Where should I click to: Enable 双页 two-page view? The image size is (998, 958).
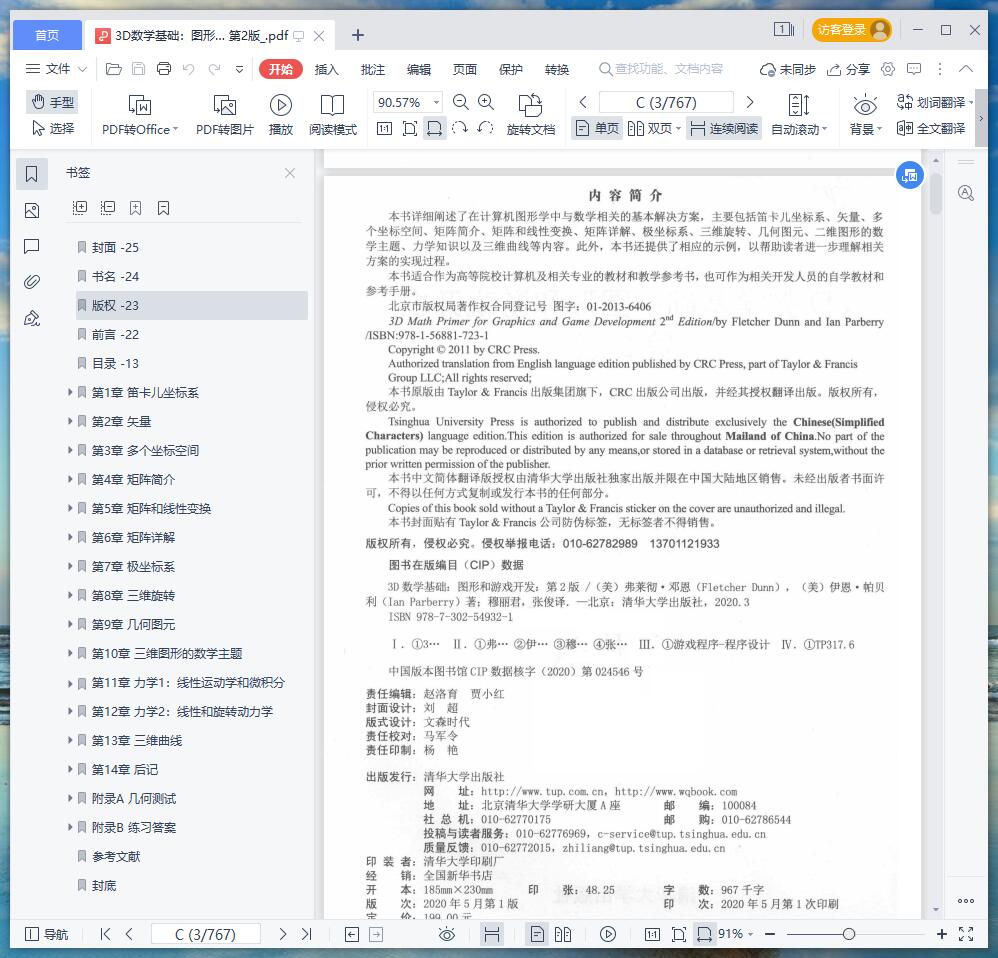click(x=654, y=129)
